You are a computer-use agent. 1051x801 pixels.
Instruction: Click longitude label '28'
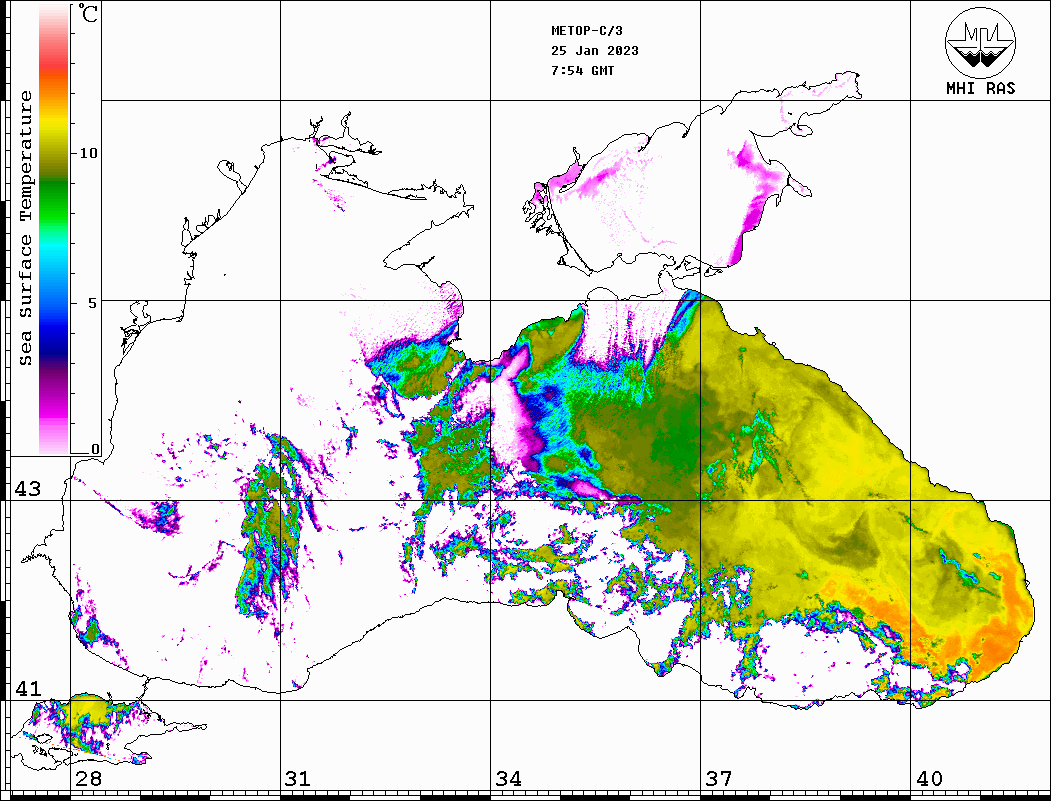click(x=88, y=779)
